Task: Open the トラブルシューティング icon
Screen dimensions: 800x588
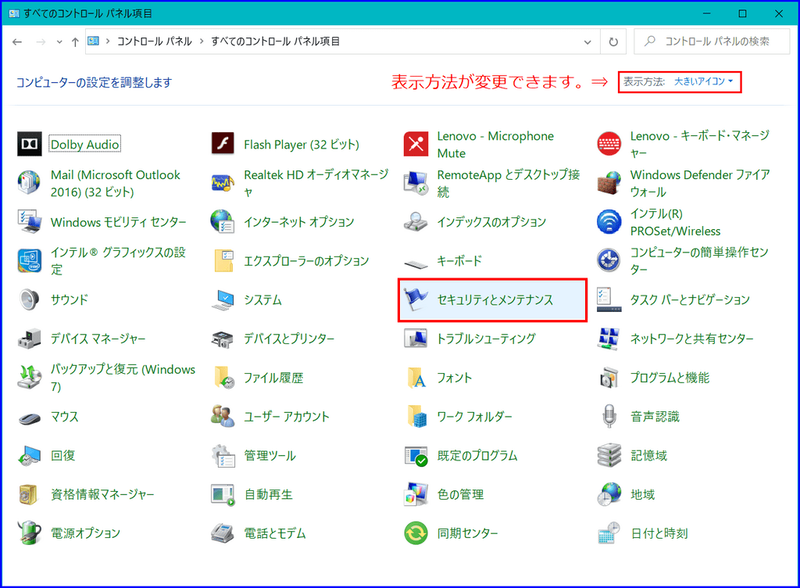Action: (x=416, y=338)
